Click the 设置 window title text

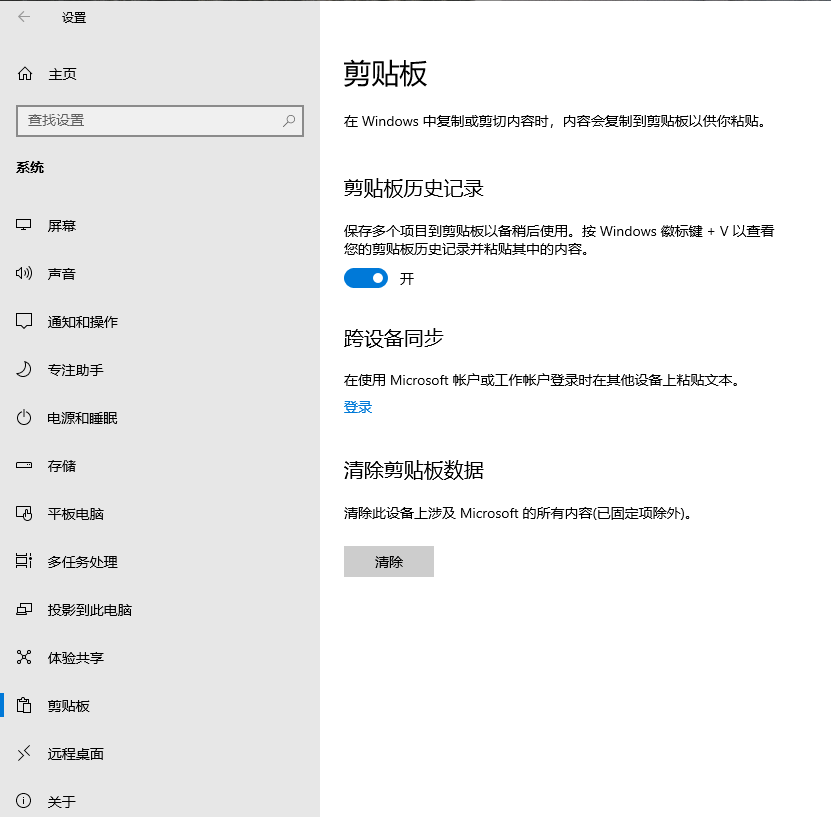point(74,17)
